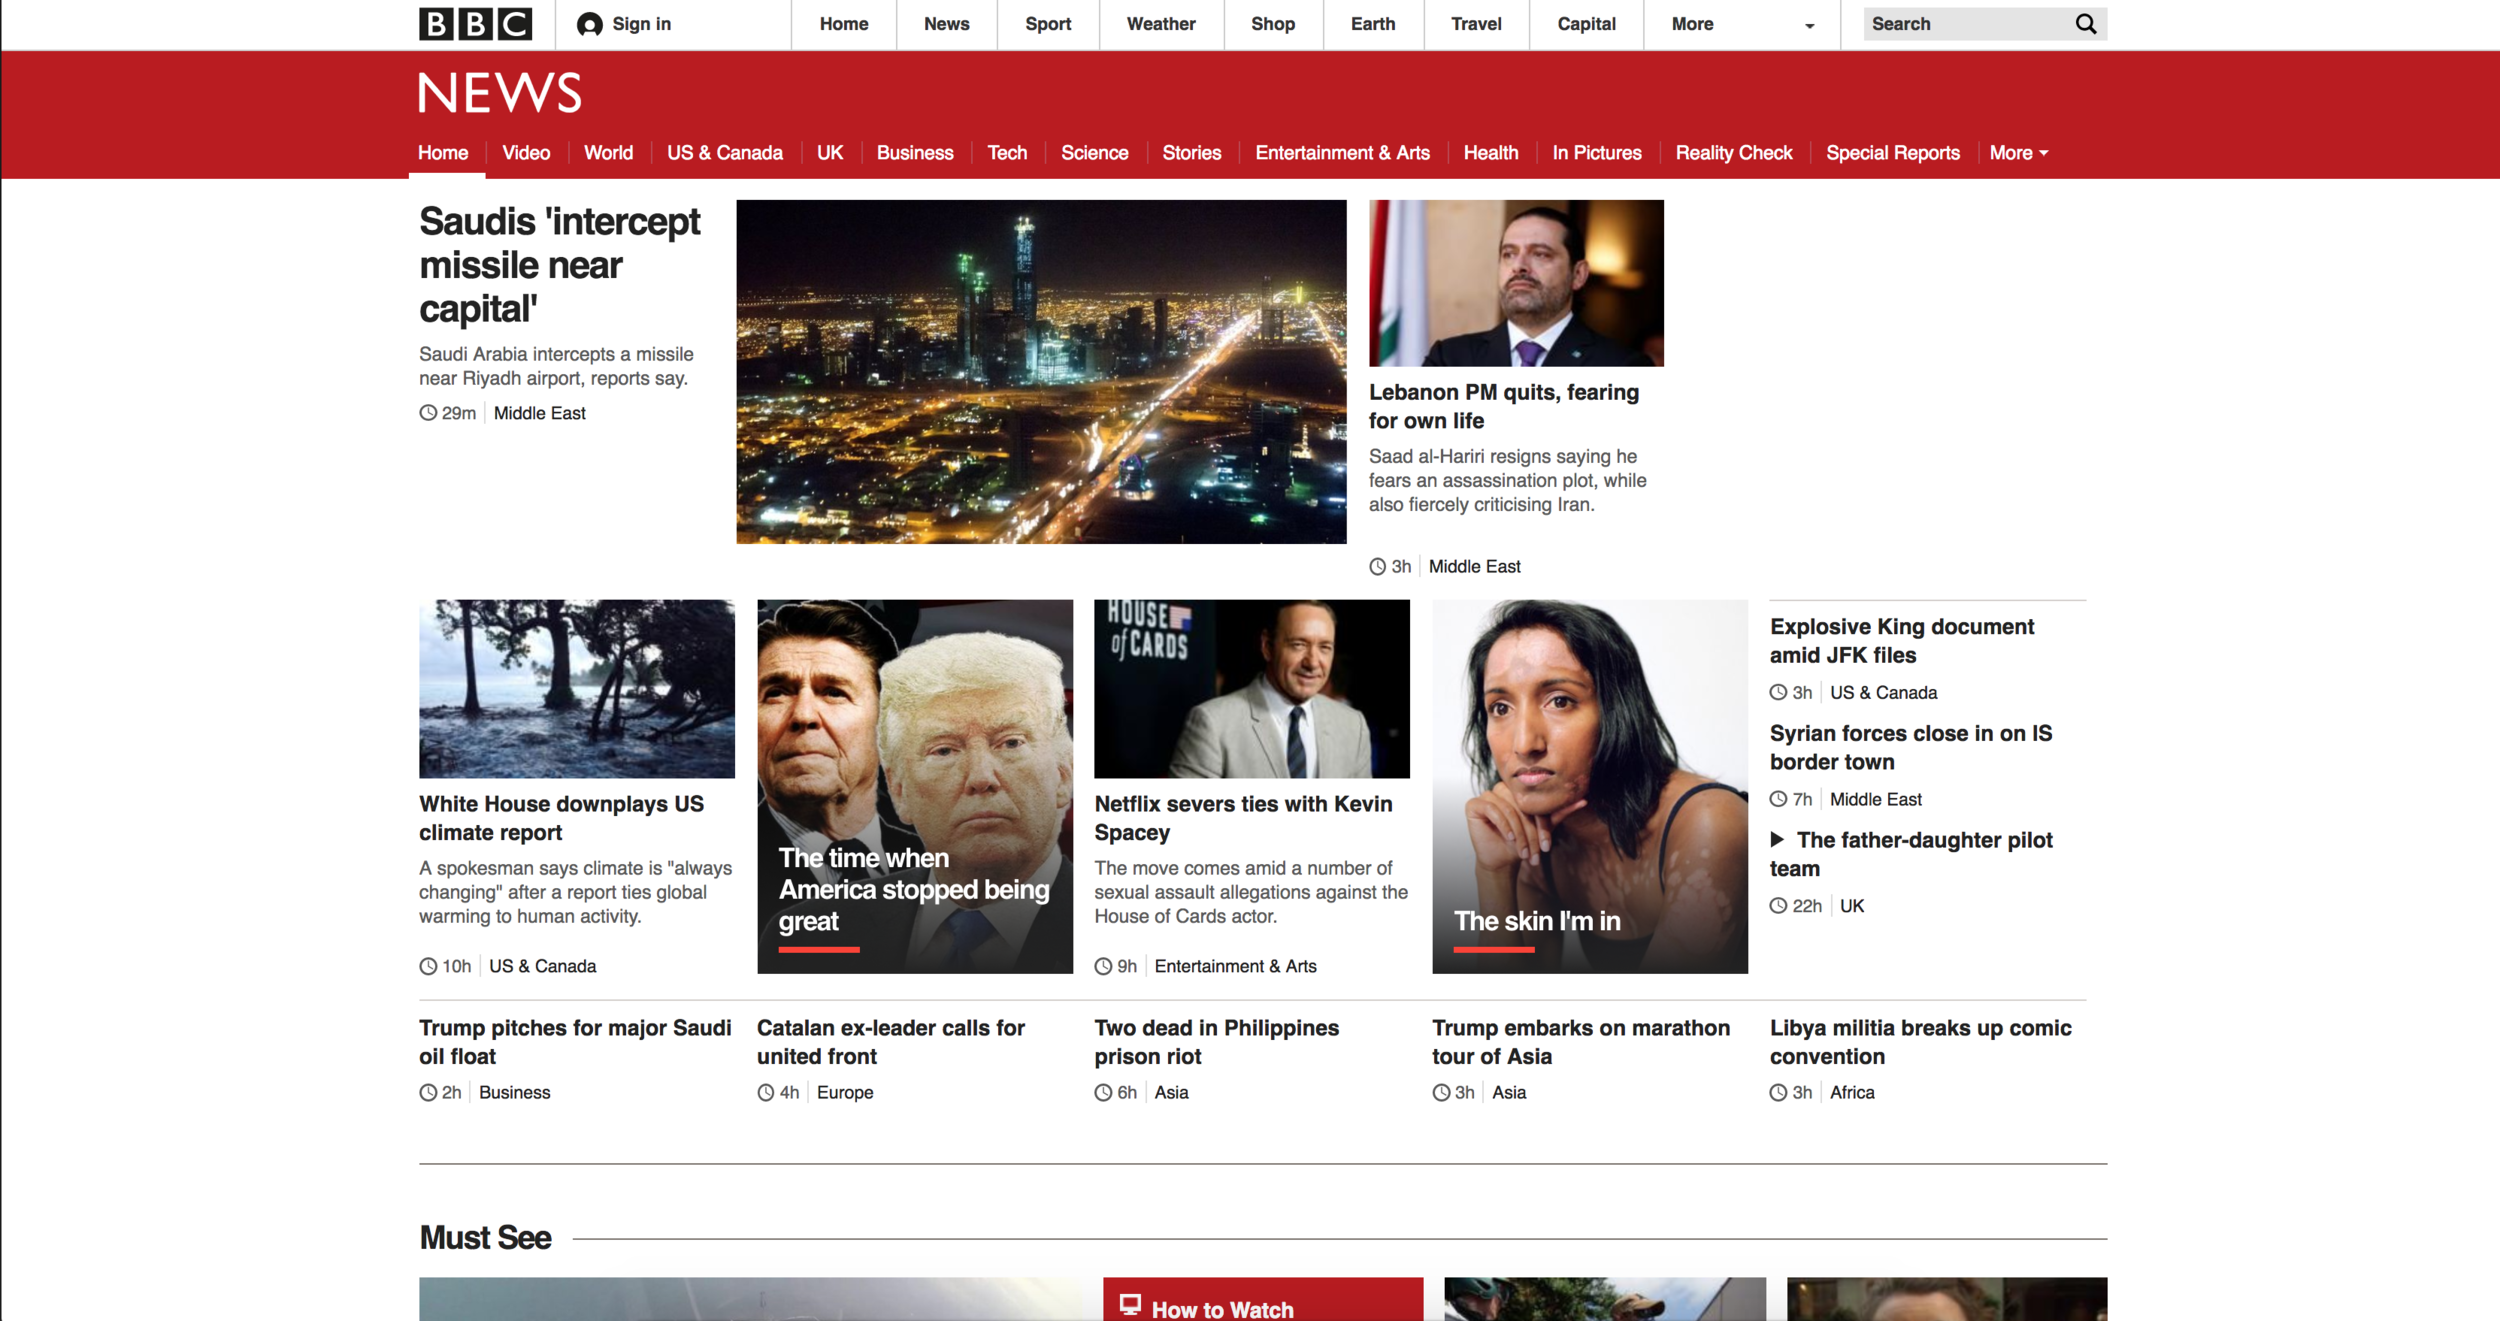The height and width of the screenshot is (1321, 2500).
Task: Click the Middle East tag under Lebanon story
Action: [x=1474, y=566]
